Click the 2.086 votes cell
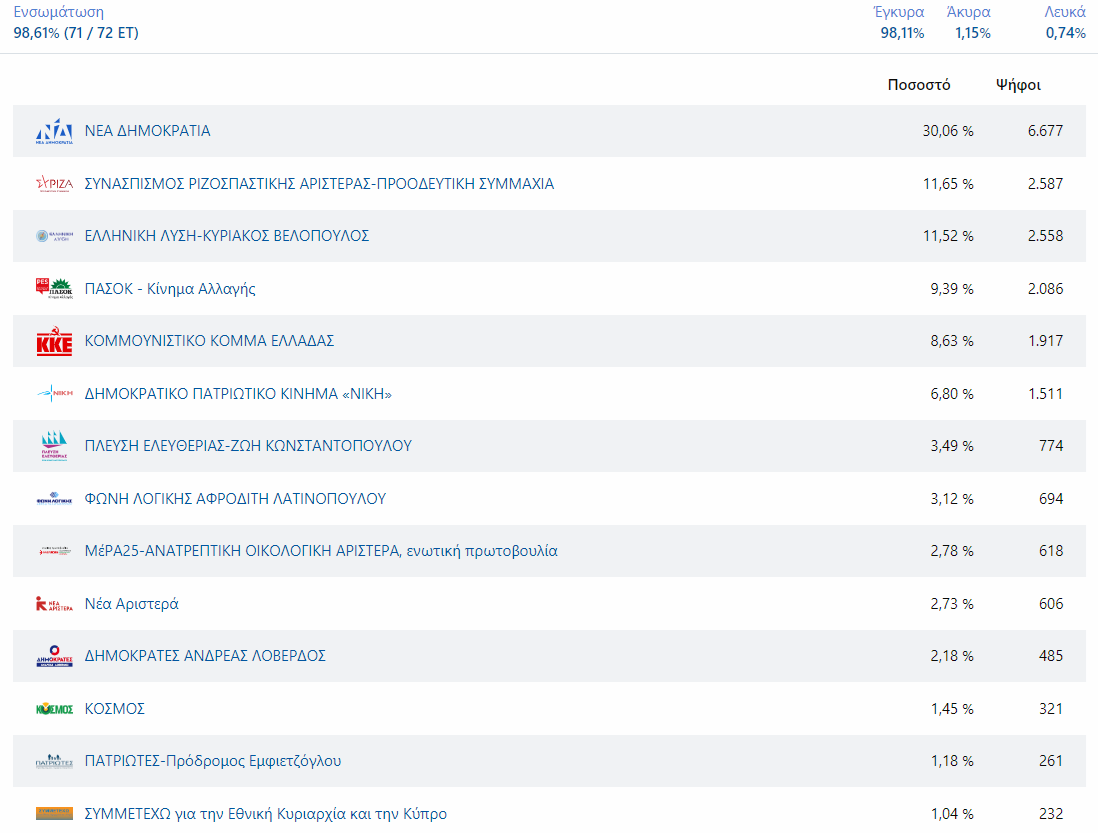 coord(1045,288)
